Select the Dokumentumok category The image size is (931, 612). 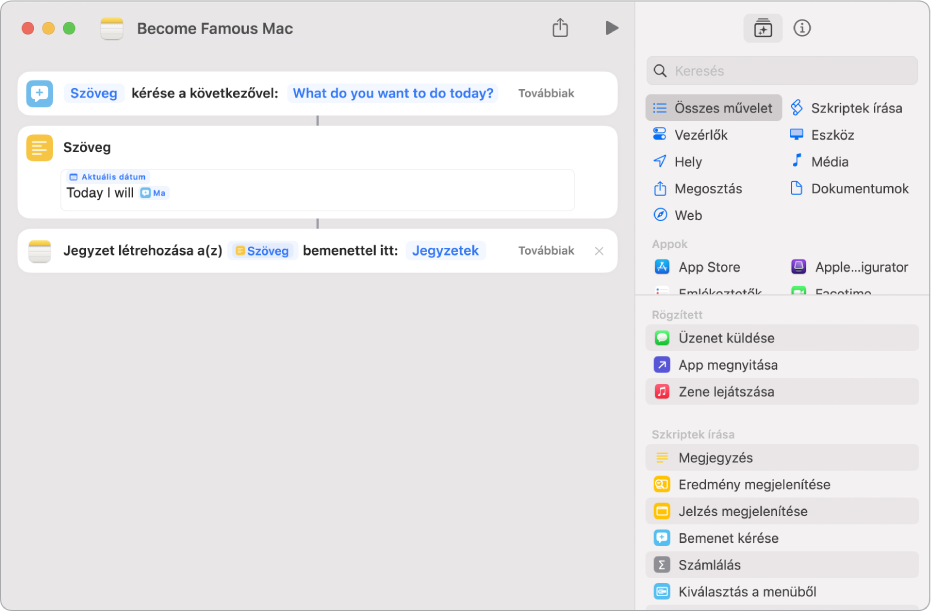click(859, 188)
